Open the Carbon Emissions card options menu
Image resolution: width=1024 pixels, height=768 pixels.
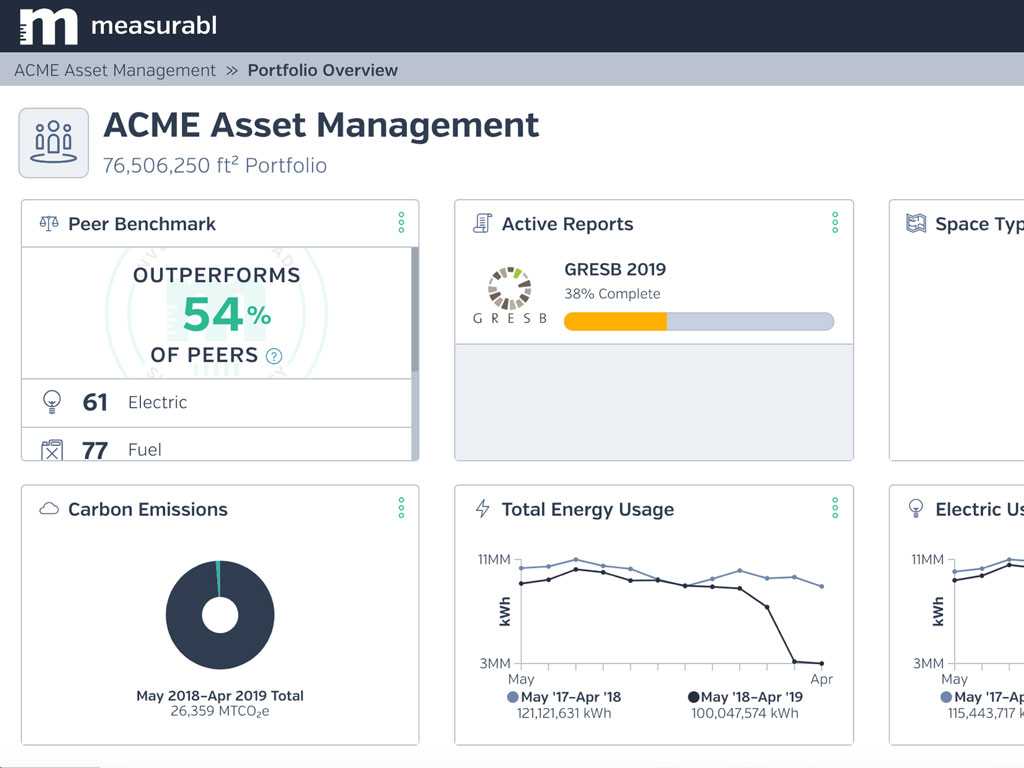tap(400, 509)
